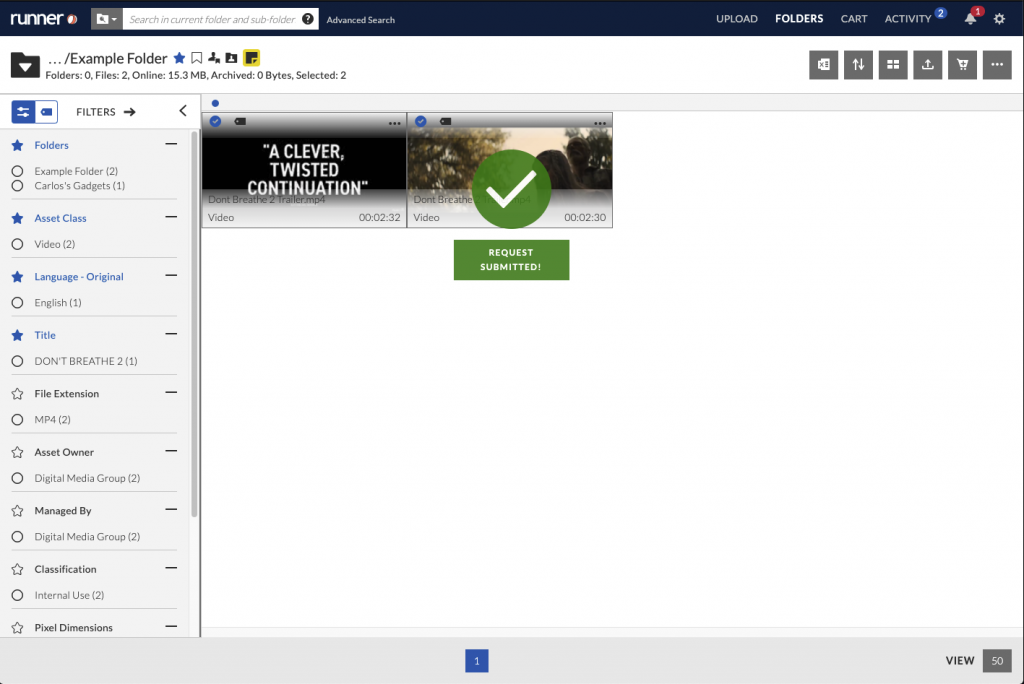Open the more actions toolbar menu
The image size is (1024, 684).
[x=997, y=65]
